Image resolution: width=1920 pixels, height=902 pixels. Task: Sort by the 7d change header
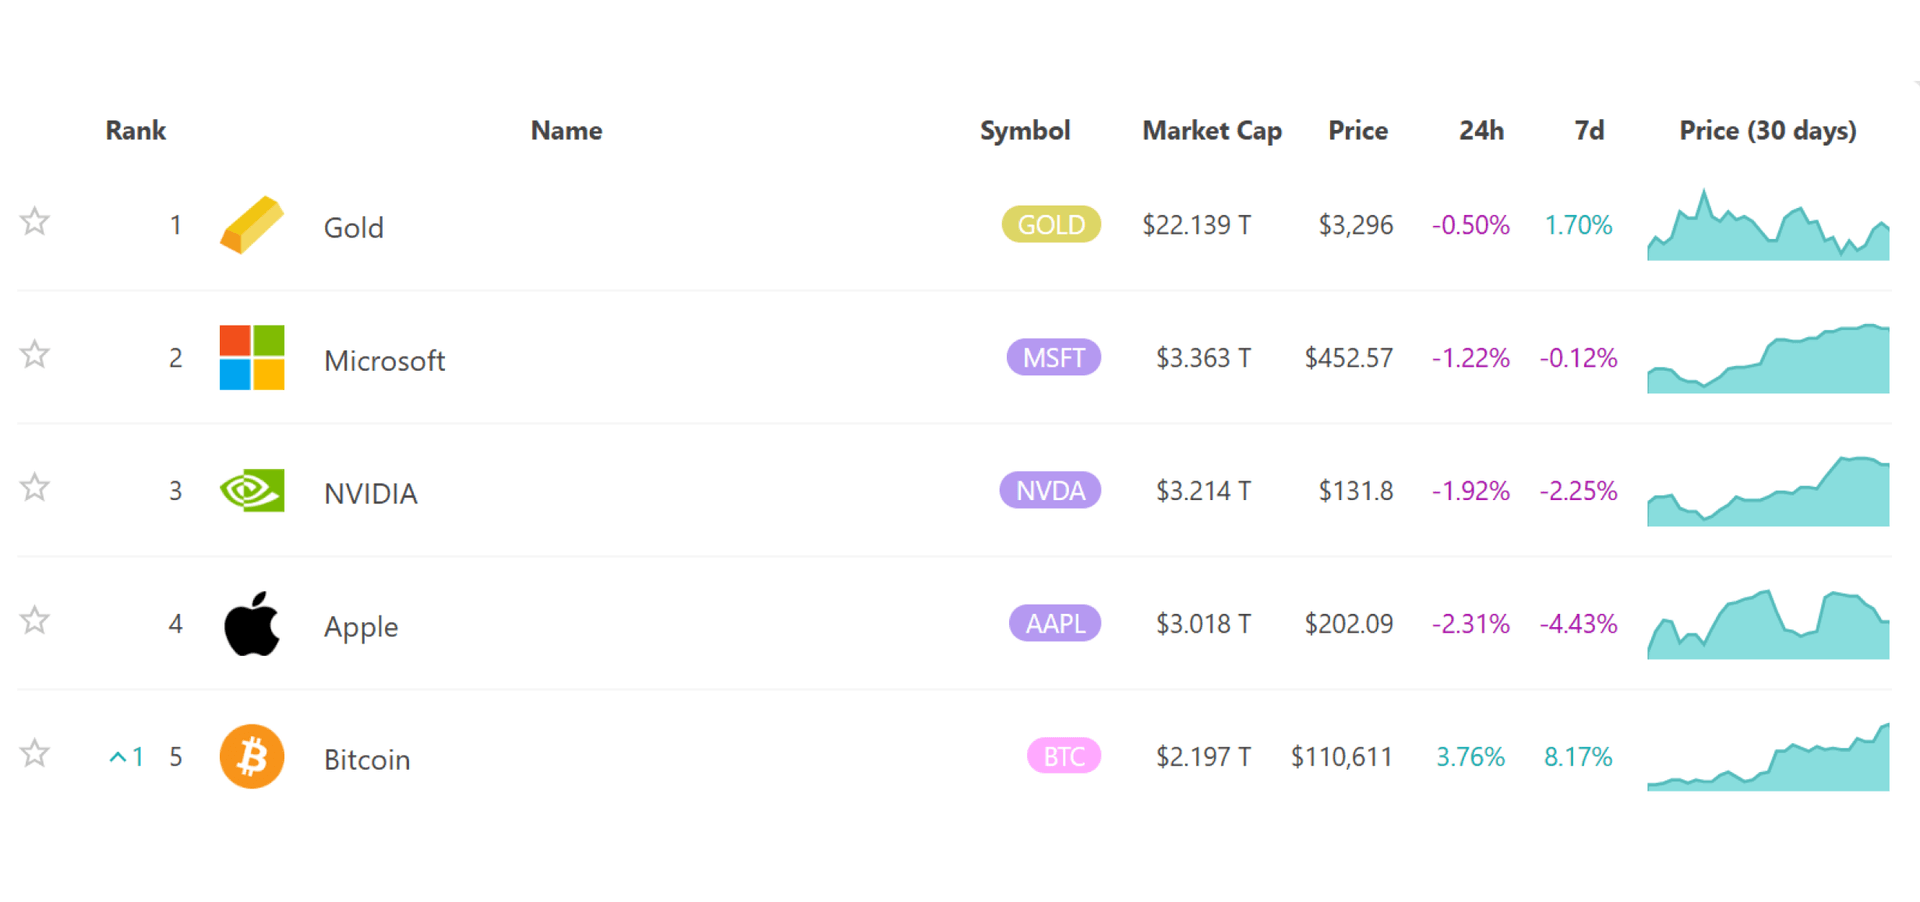click(1589, 130)
